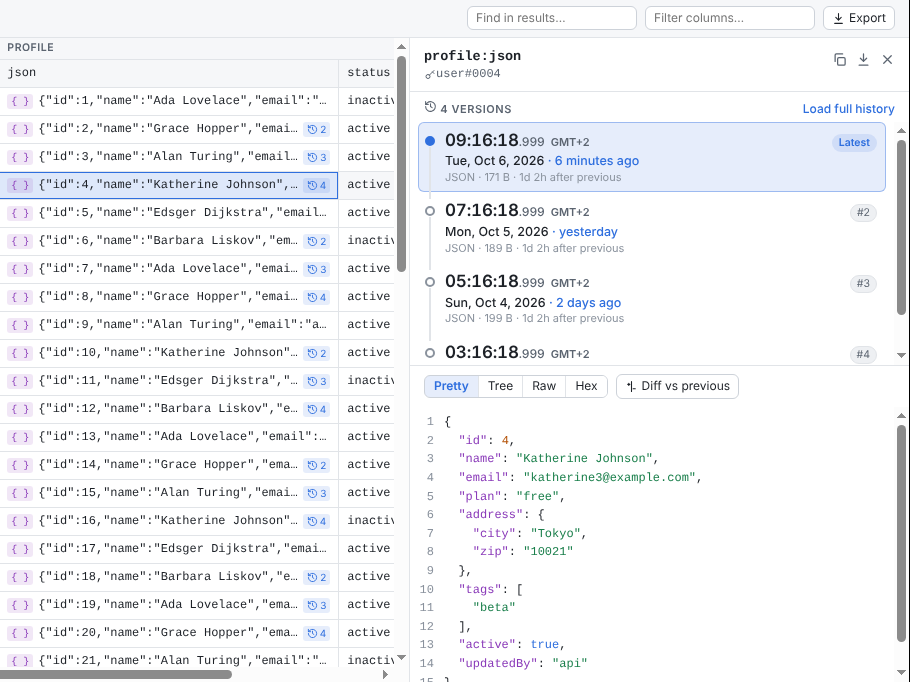
Task: Click the JSON braces icon for Alan Turing id 3
Action: pyautogui.click(x=20, y=157)
